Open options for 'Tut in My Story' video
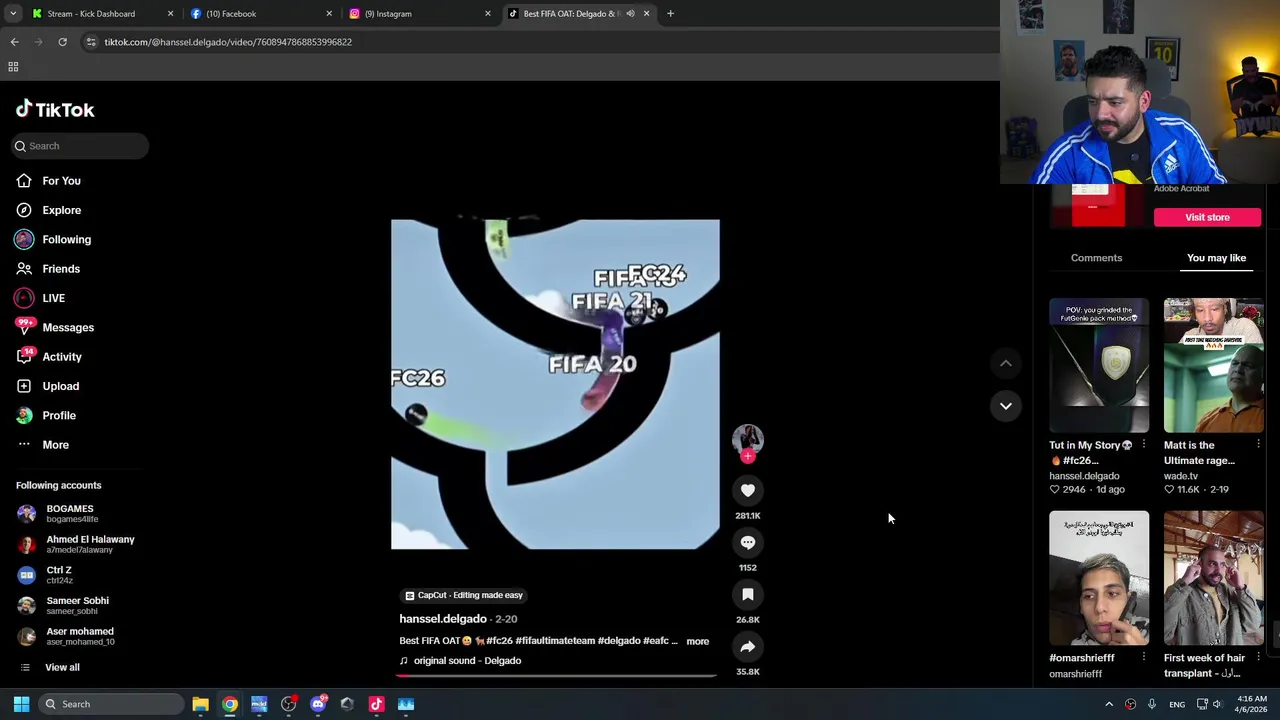This screenshot has width=1280, height=720. tap(1143, 445)
